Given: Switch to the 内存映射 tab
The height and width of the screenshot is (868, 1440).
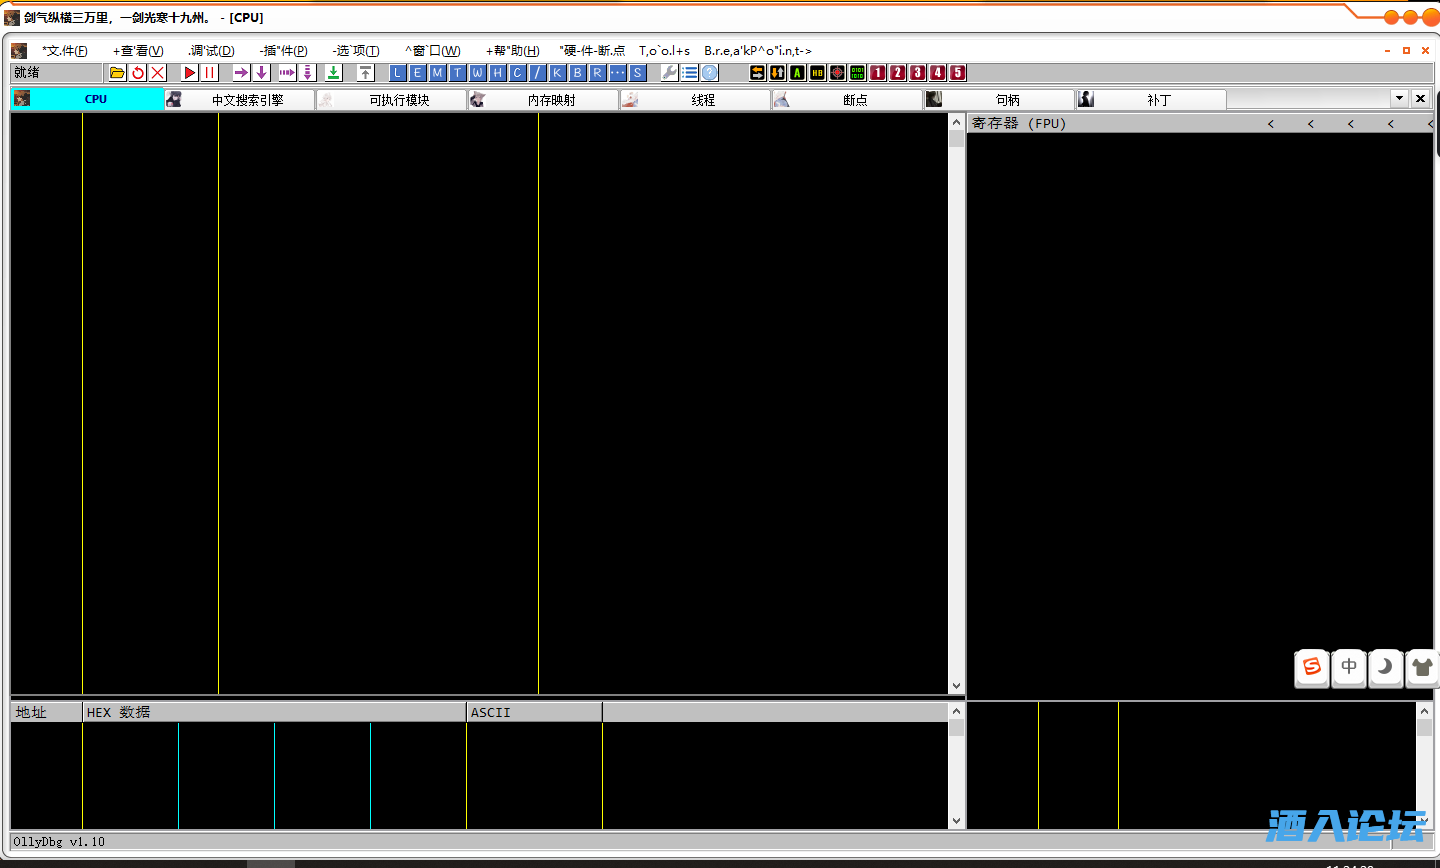Looking at the screenshot, I should tap(551, 100).
